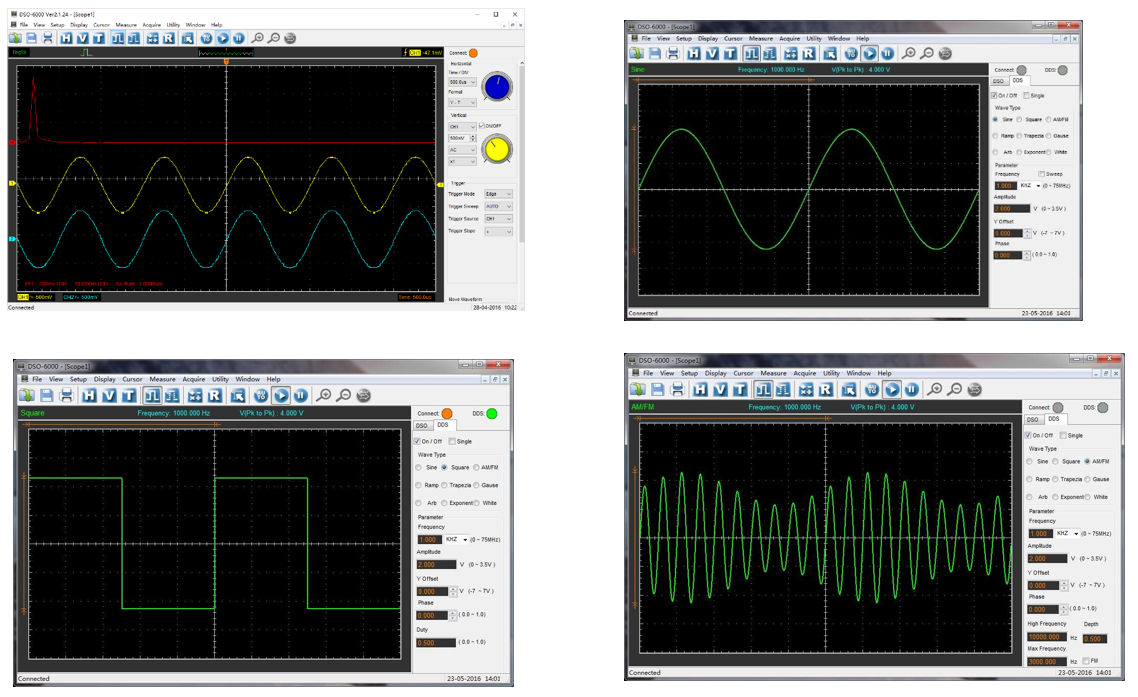The image size is (1138, 697).
Task: Open the Trigger Mode Edge dropdown
Action: (498, 194)
